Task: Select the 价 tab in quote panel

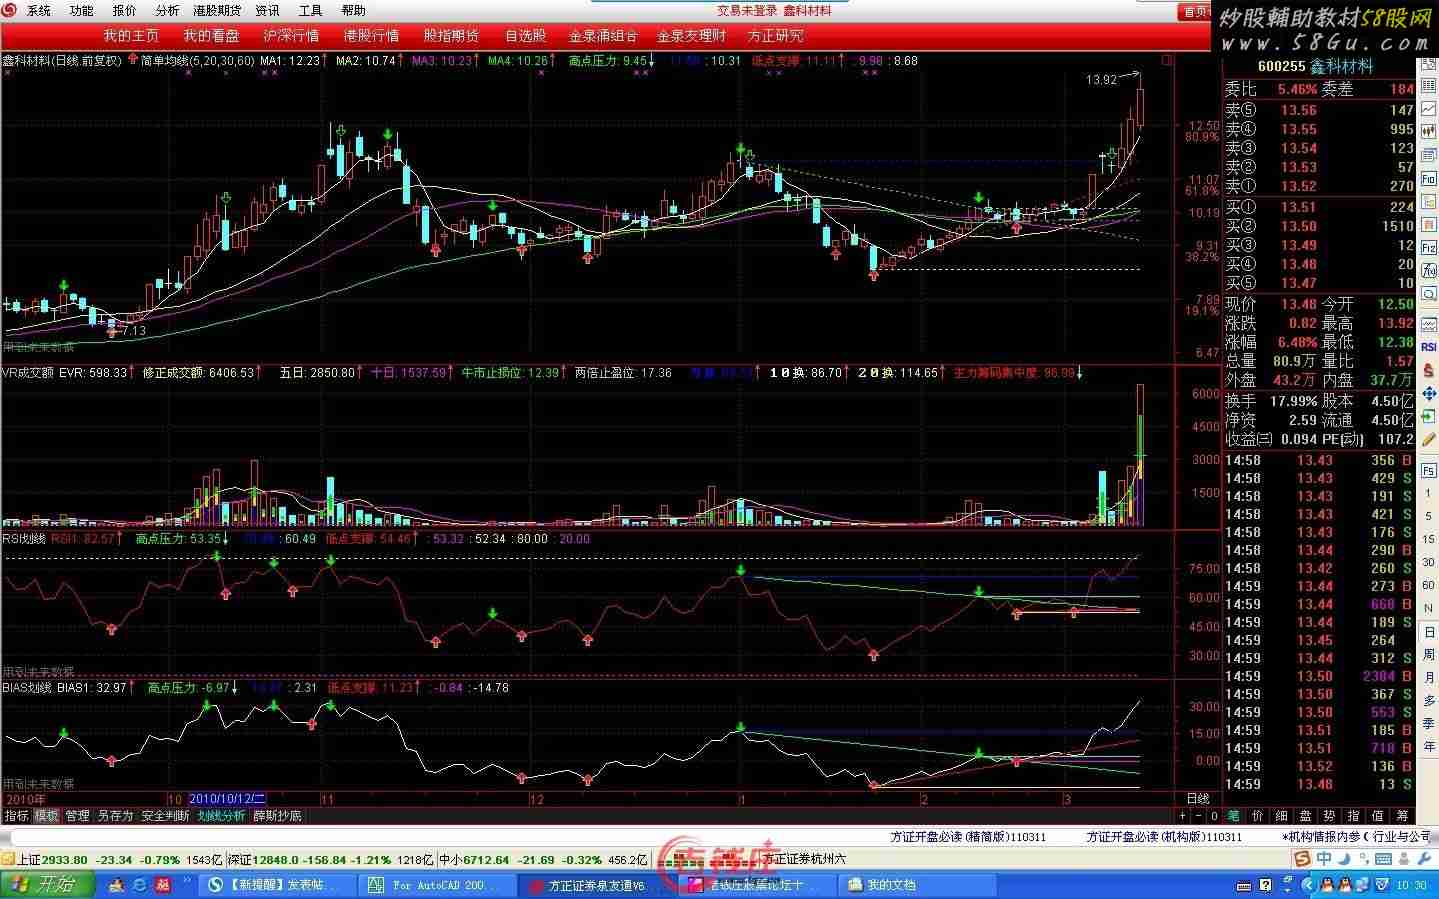Action: coord(1257,816)
